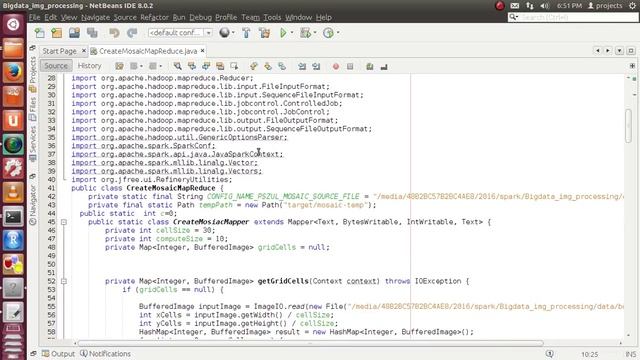Switch to the Start Page tab
This screenshot has height=360, width=640.
(60, 51)
